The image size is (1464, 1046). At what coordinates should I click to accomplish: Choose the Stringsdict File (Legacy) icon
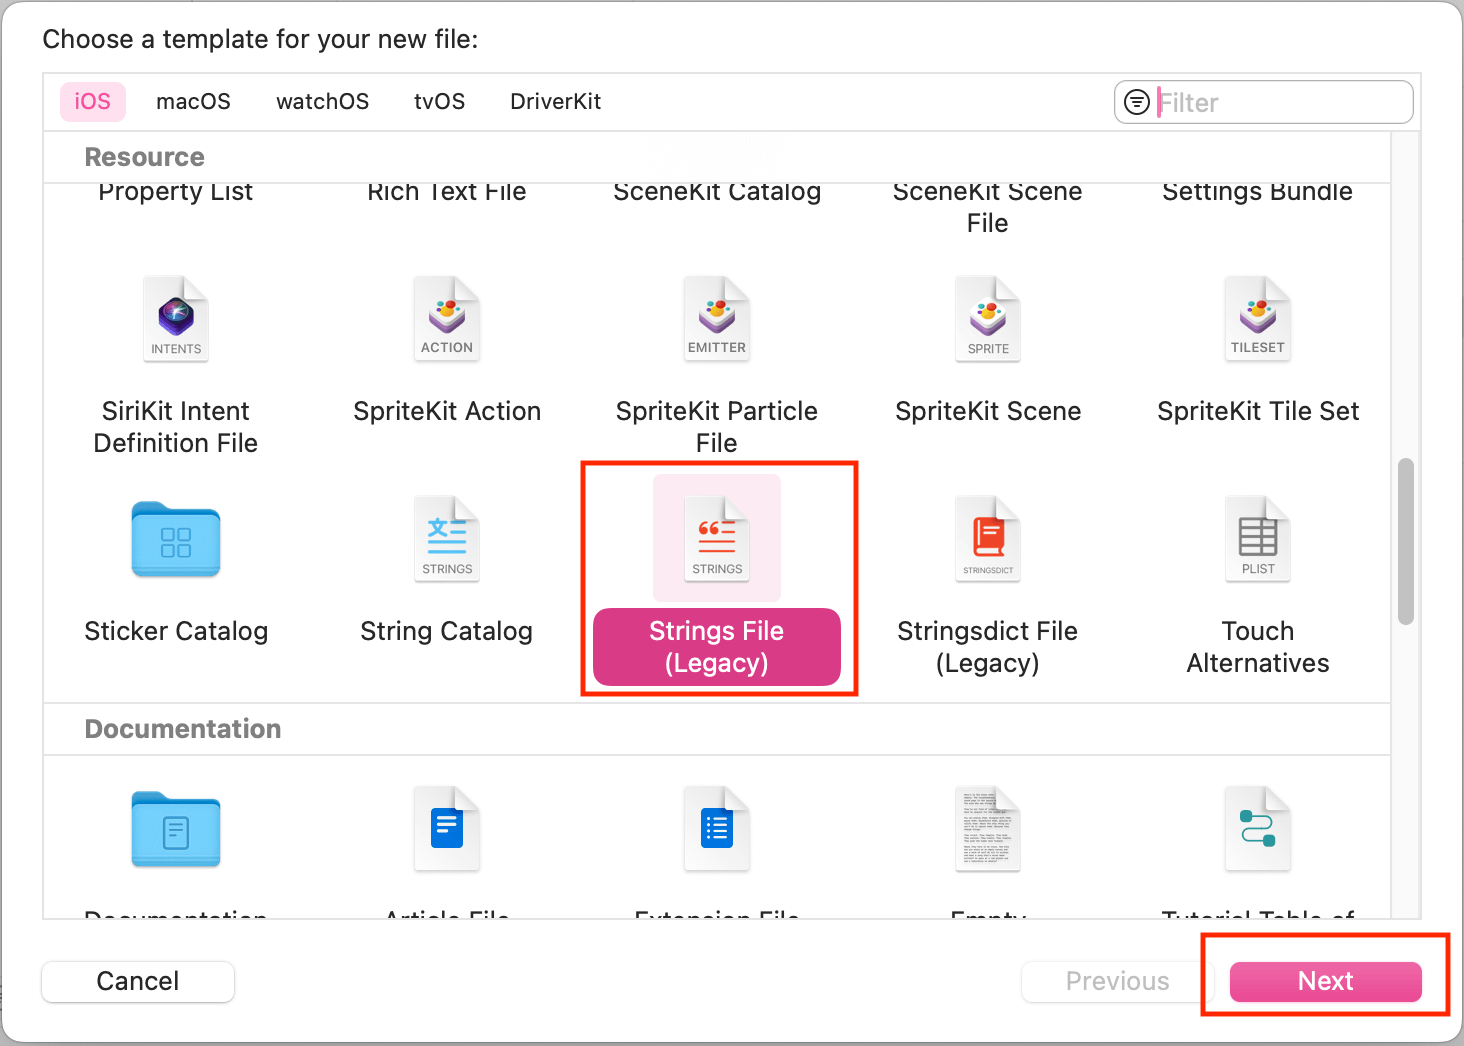click(x=988, y=538)
